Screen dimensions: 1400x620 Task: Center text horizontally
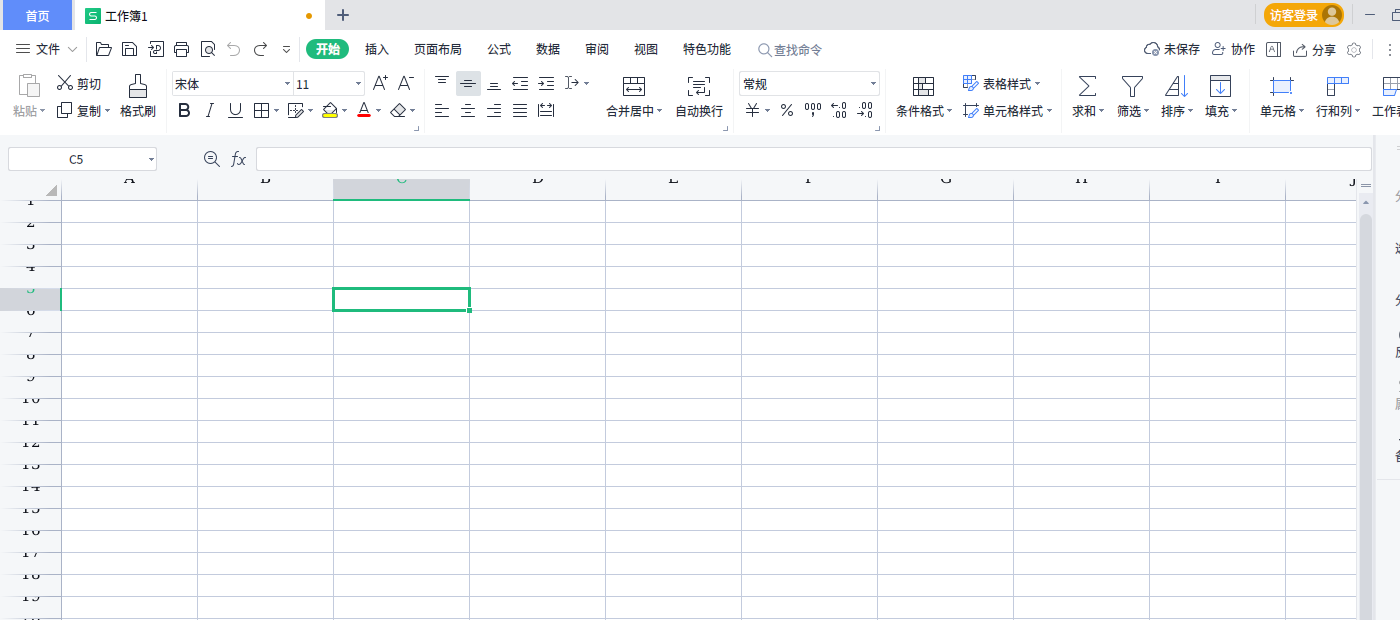(x=468, y=110)
